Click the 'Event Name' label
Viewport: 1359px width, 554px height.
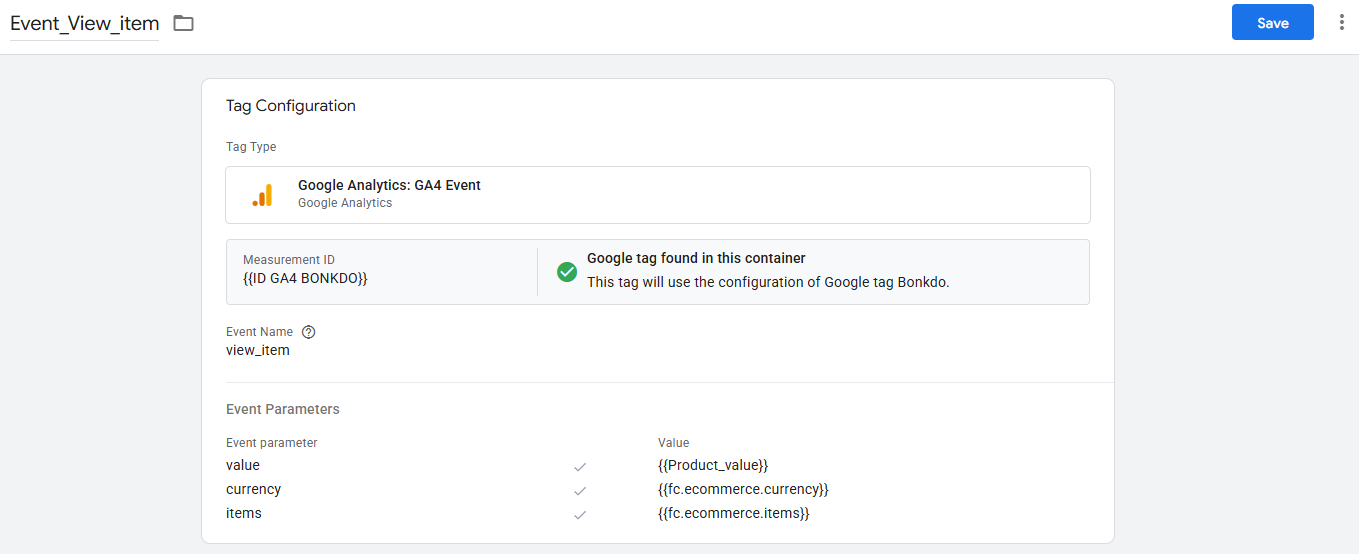[x=260, y=332]
